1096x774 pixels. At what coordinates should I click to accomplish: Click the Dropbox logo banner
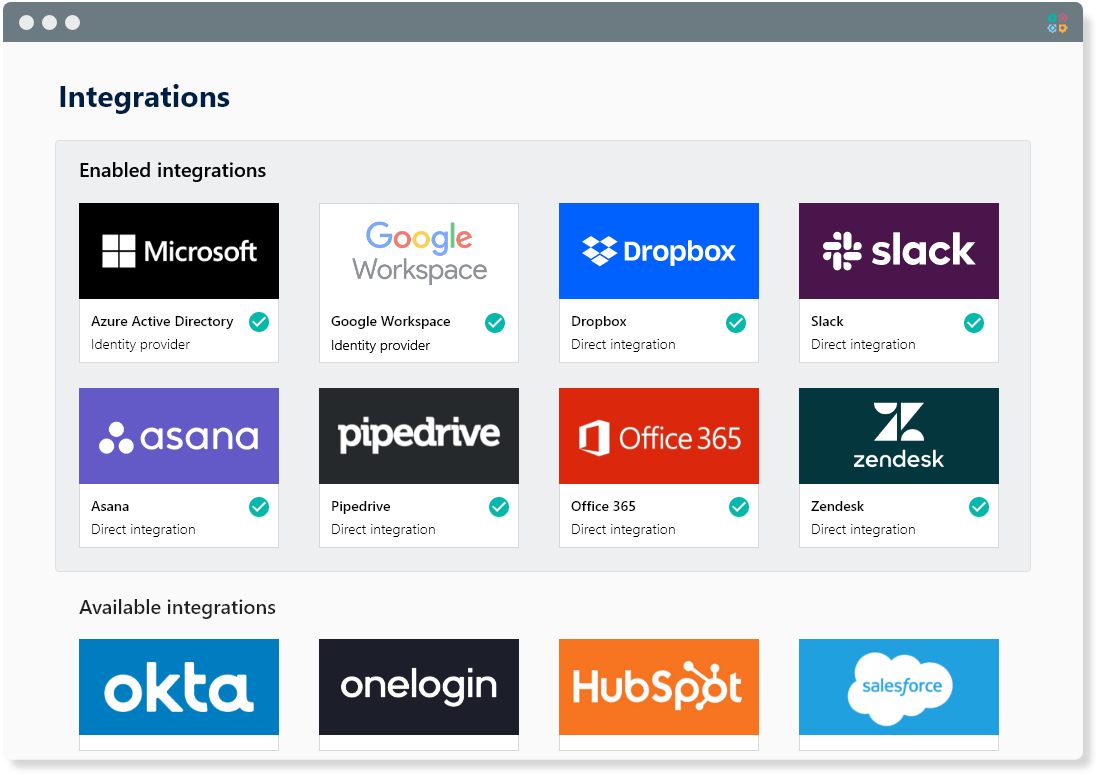pyautogui.click(x=658, y=251)
